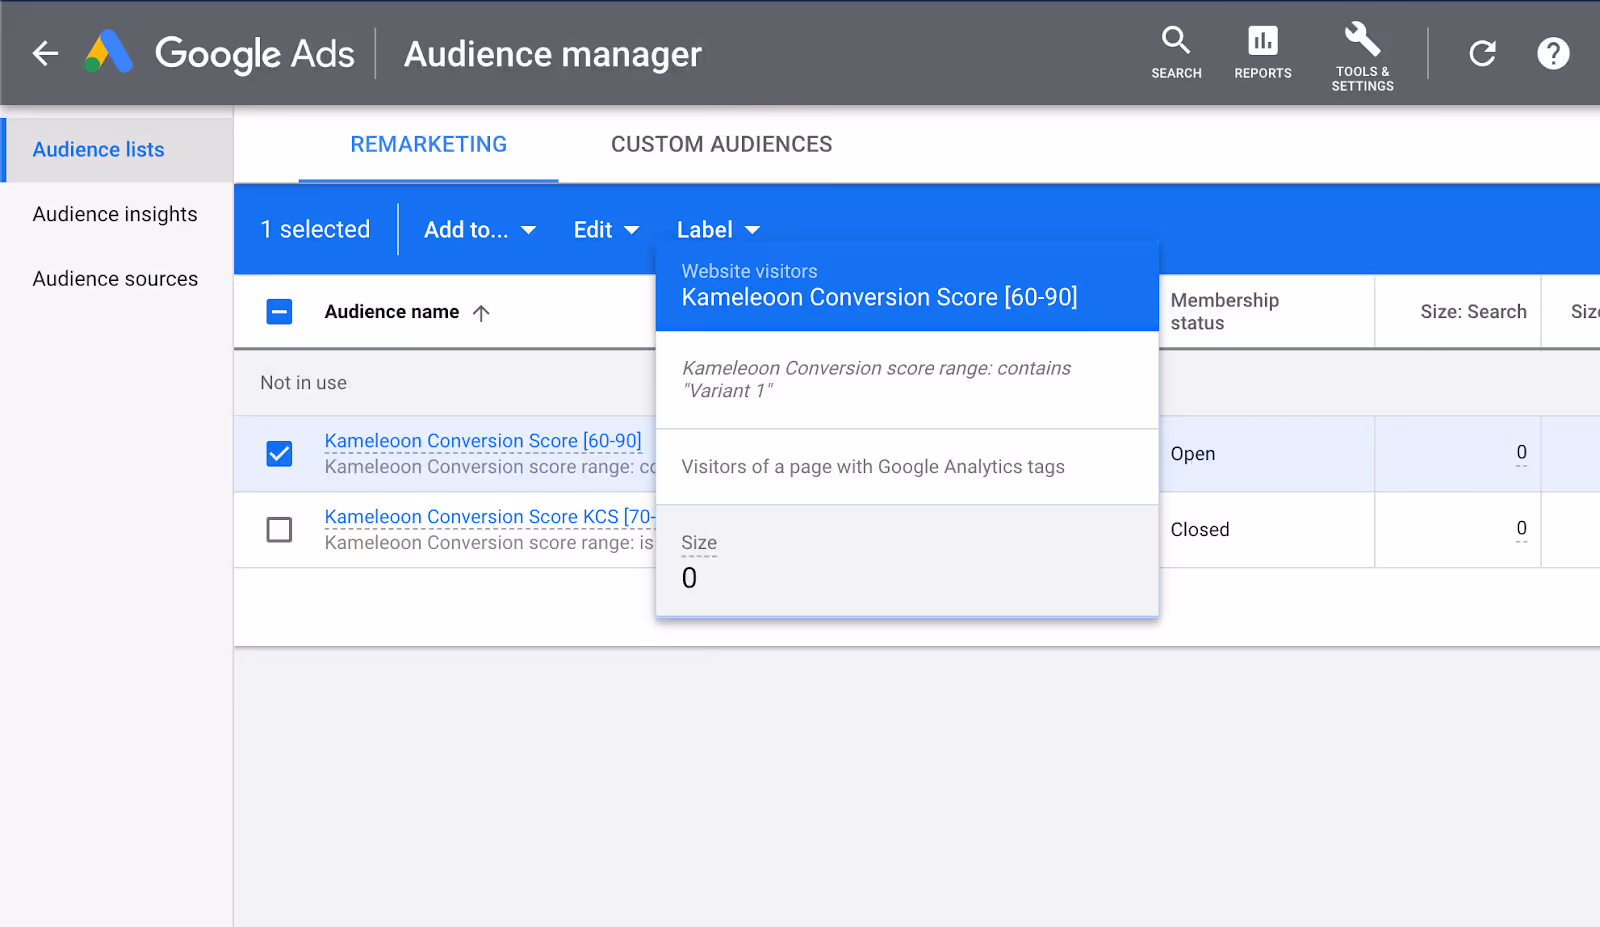Screen dimensions: 1600x927
Task: Refresh the Audience manager page
Action: (1482, 53)
